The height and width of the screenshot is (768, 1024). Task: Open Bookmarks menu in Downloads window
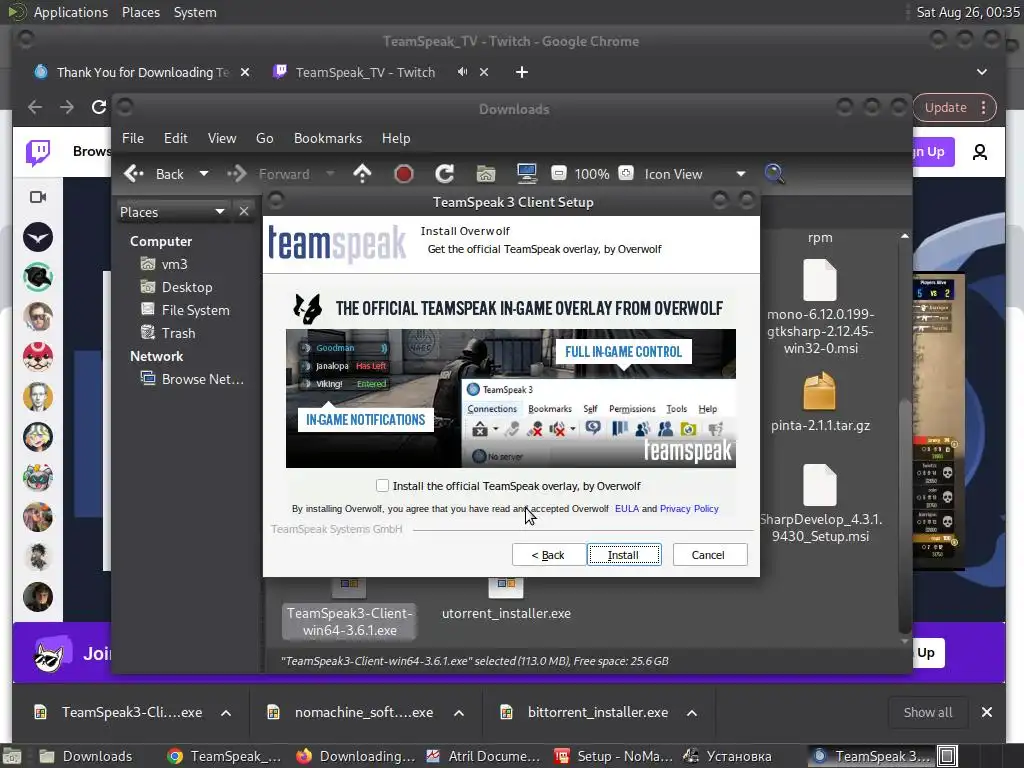[x=328, y=138]
